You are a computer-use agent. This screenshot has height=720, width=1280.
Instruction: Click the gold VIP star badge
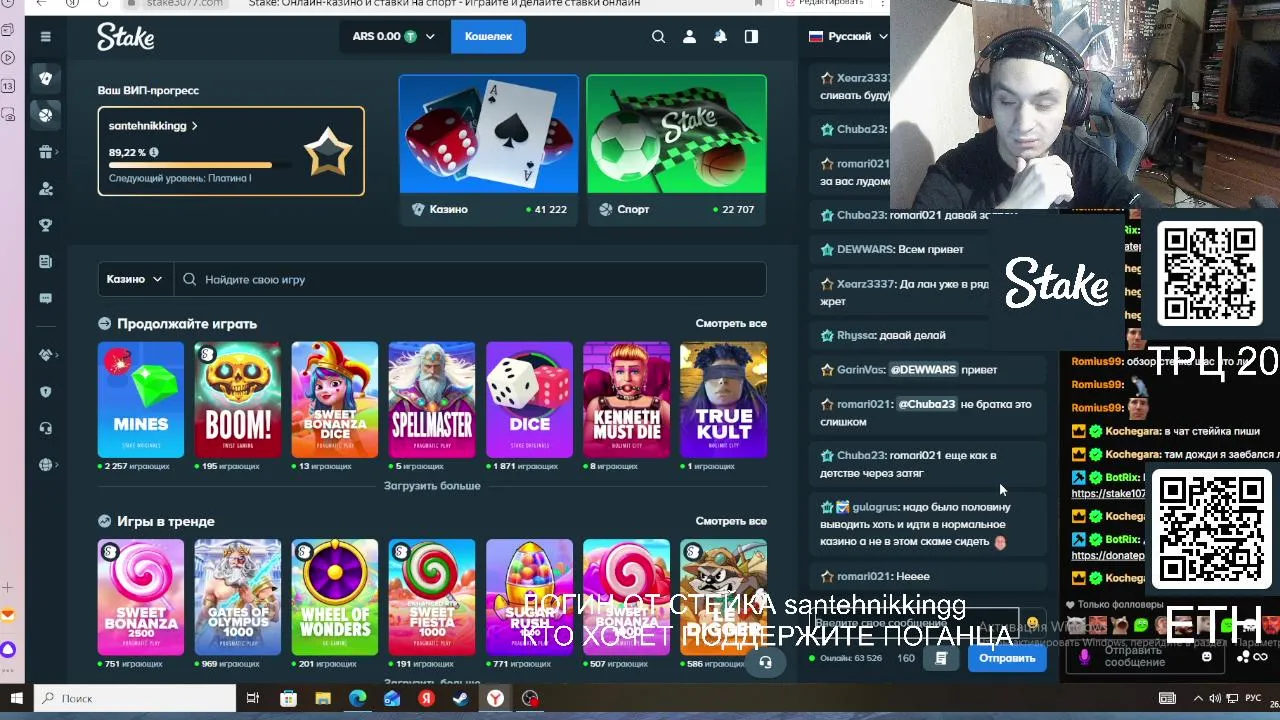pyautogui.click(x=328, y=152)
